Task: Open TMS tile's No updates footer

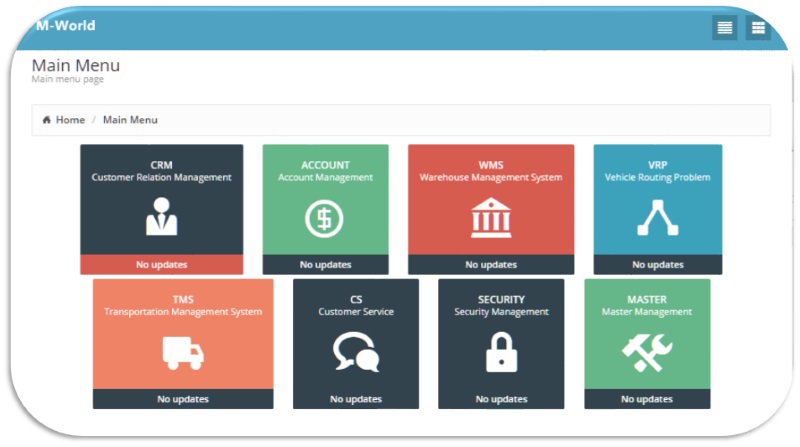Action: (x=183, y=399)
